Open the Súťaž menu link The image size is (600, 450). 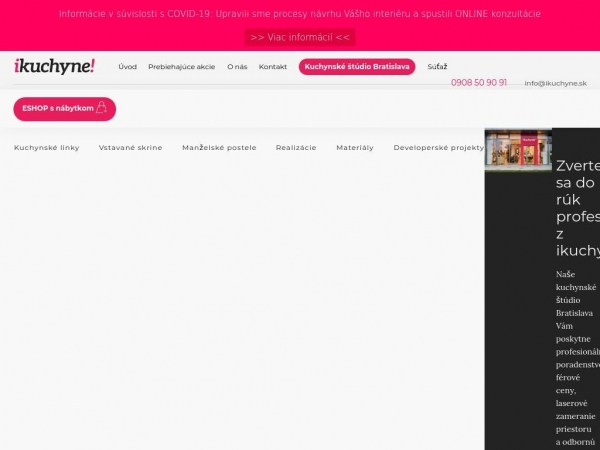click(437, 67)
